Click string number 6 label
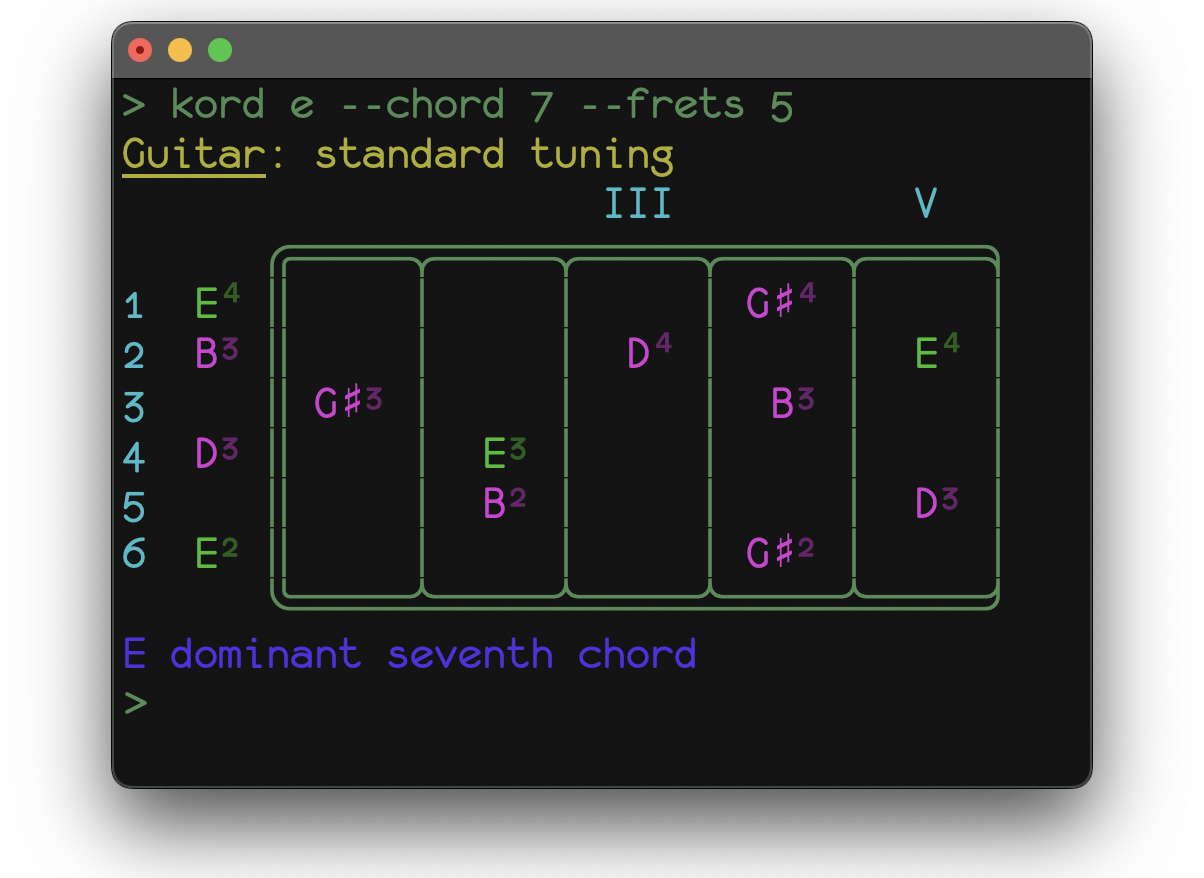Image resolution: width=1204 pixels, height=878 pixels. coord(134,554)
